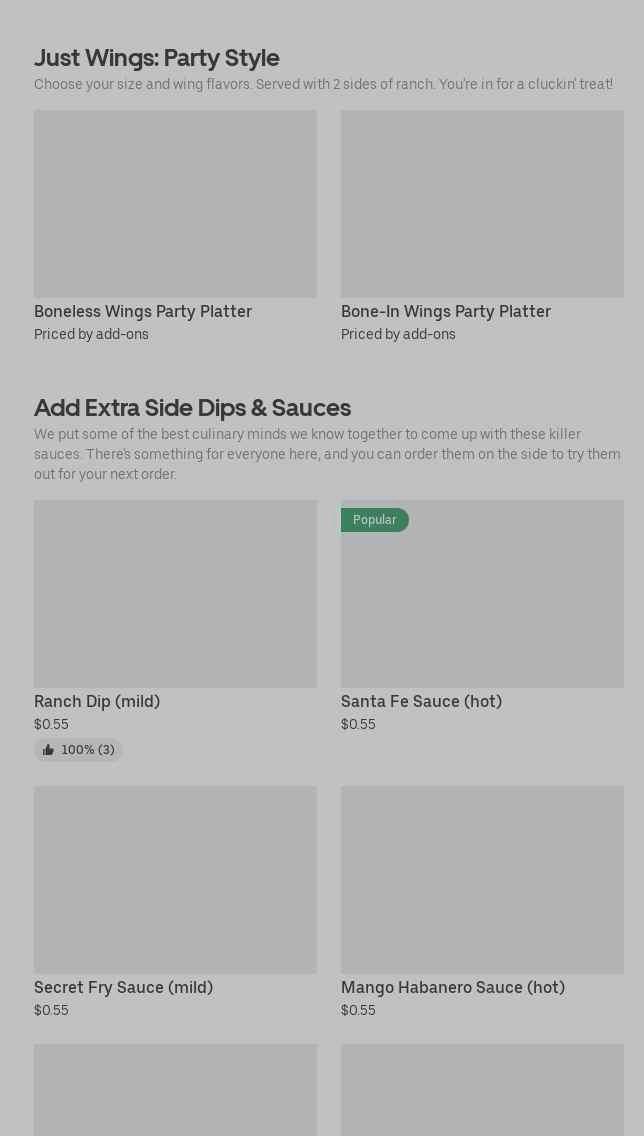
Task: Click the "Add Extra Side Dips & Sauces" heading
Action: 192,407
